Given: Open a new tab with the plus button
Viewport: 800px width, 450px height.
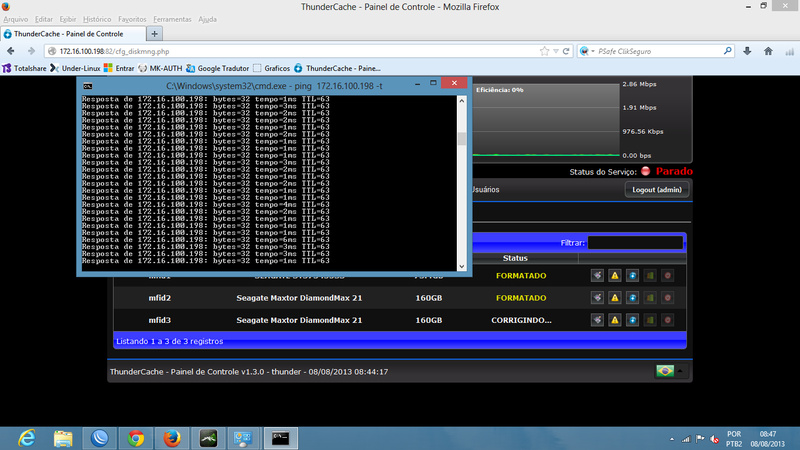Looking at the screenshot, I should tap(154, 34).
